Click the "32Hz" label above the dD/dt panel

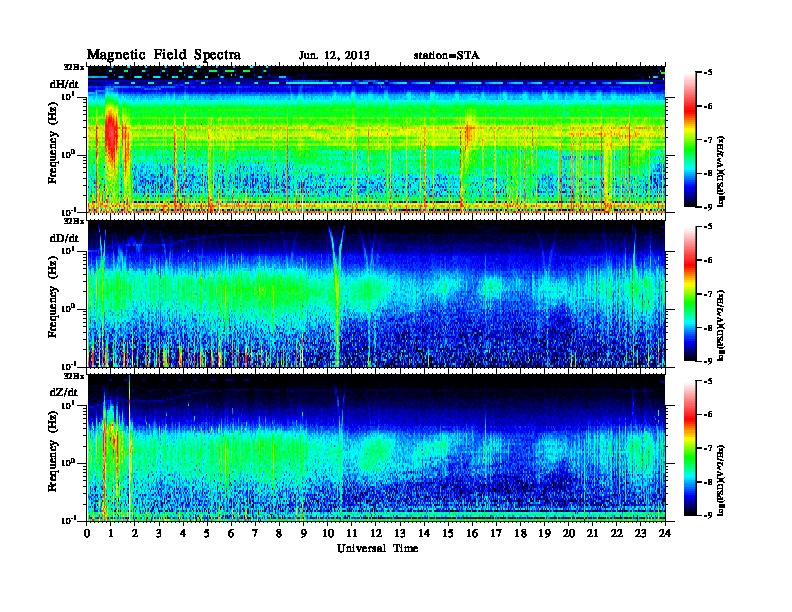coord(73,221)
